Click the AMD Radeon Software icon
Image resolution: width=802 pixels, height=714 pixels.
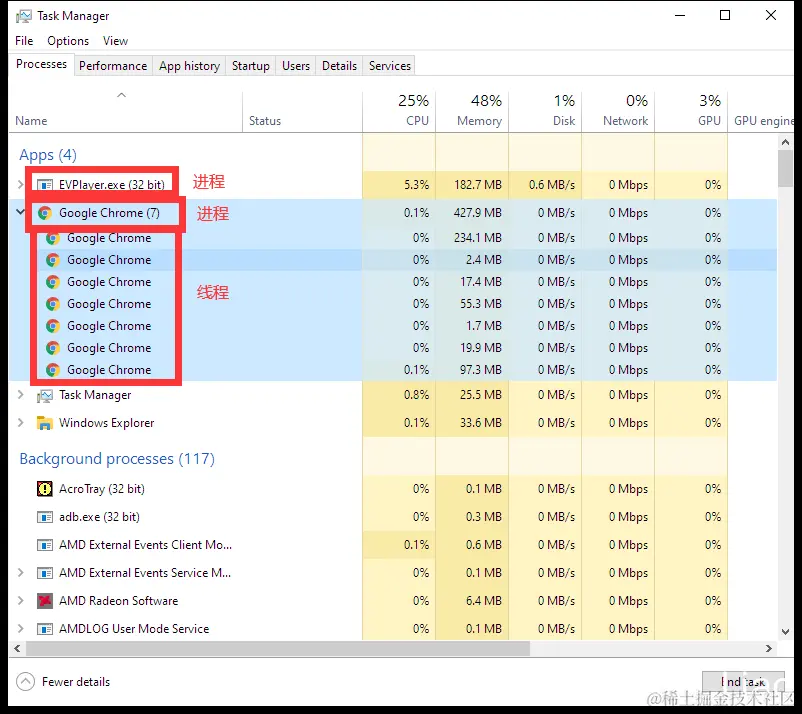coord(45,601)
